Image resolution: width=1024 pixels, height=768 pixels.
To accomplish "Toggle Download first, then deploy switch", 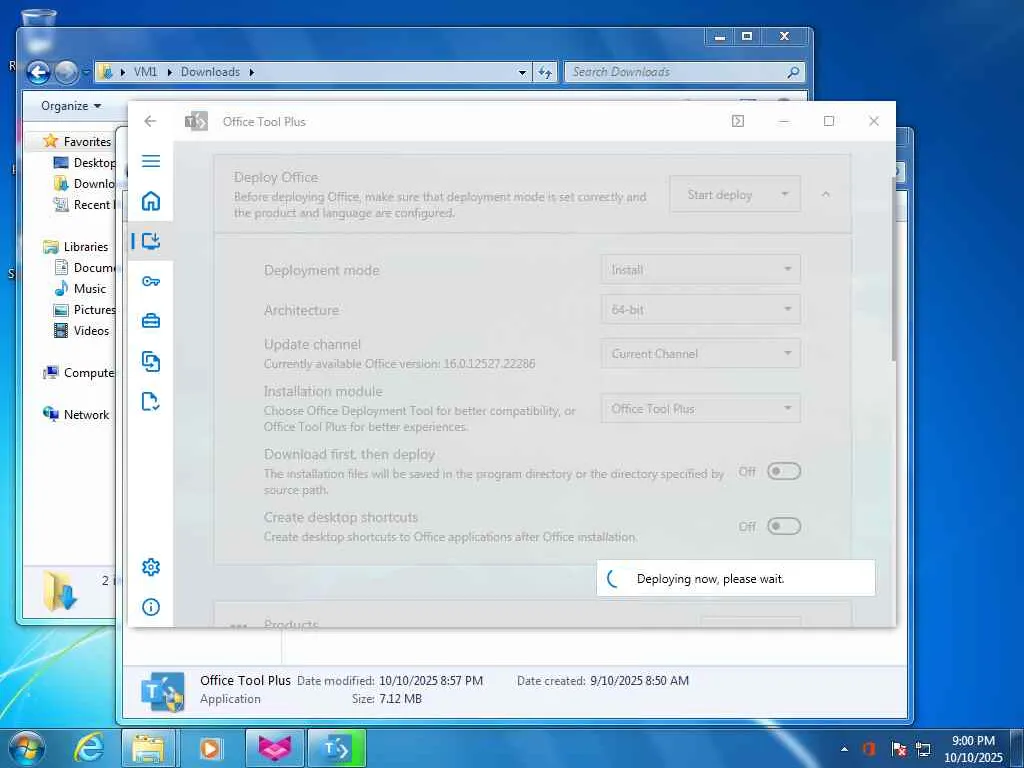I will (x=784, y=471).
